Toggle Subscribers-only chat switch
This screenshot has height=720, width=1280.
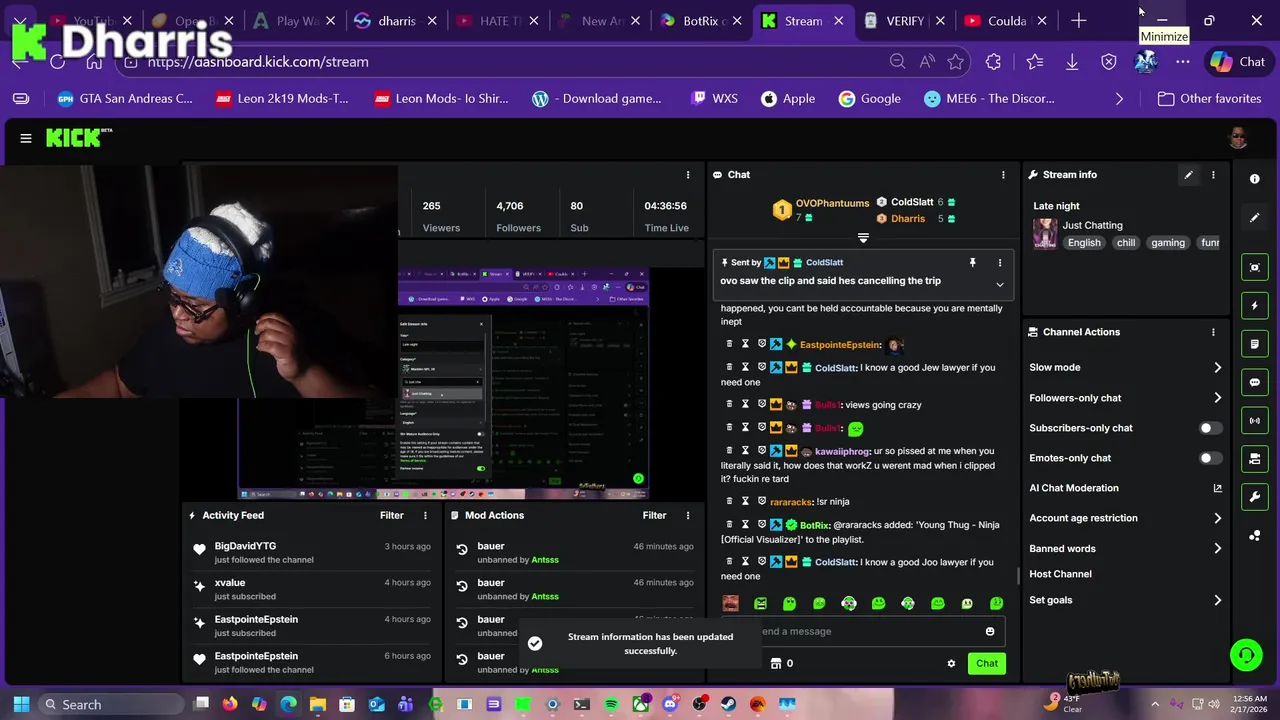[1210, 428]
